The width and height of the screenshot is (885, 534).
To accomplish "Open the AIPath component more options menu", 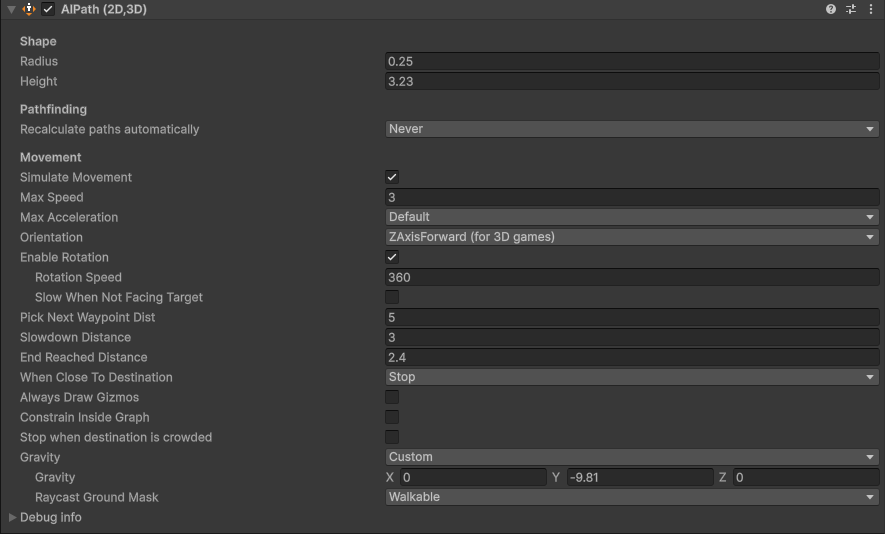I will (871, 9).
